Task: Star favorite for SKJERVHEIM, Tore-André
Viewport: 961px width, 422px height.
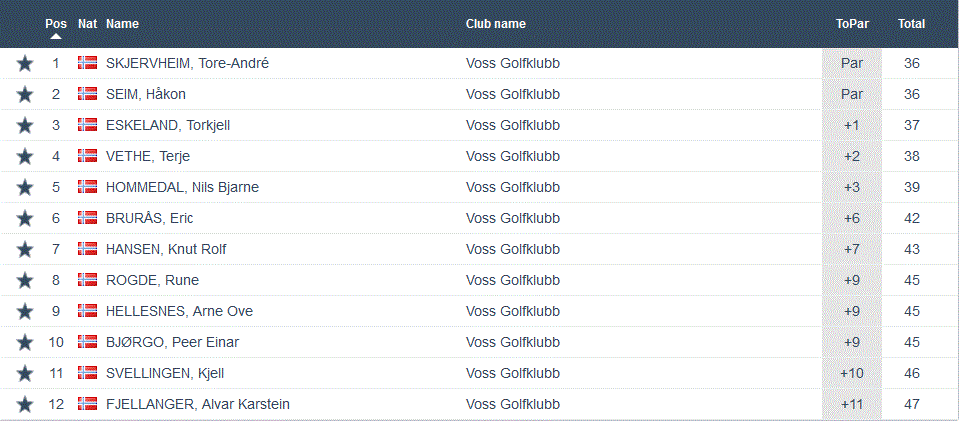Action: pos(25,64)
